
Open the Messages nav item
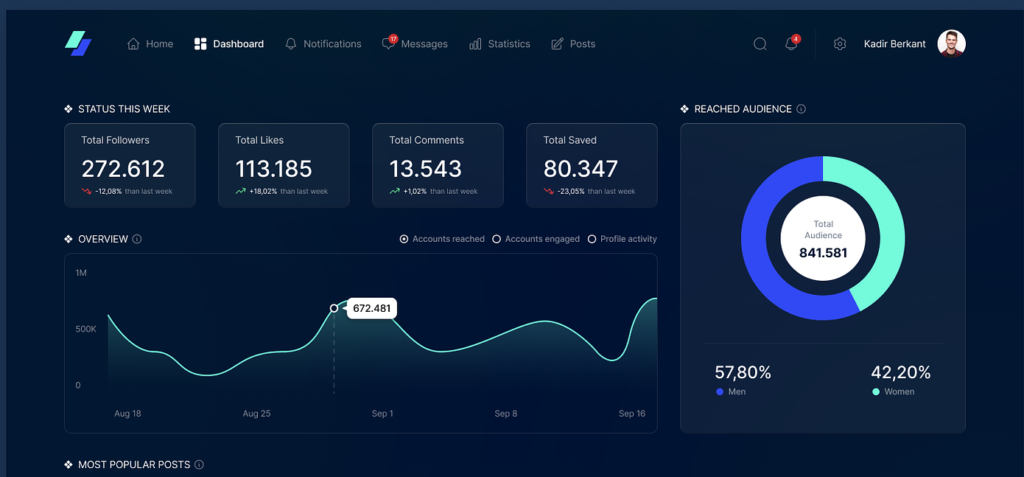(x=415, y=44)
